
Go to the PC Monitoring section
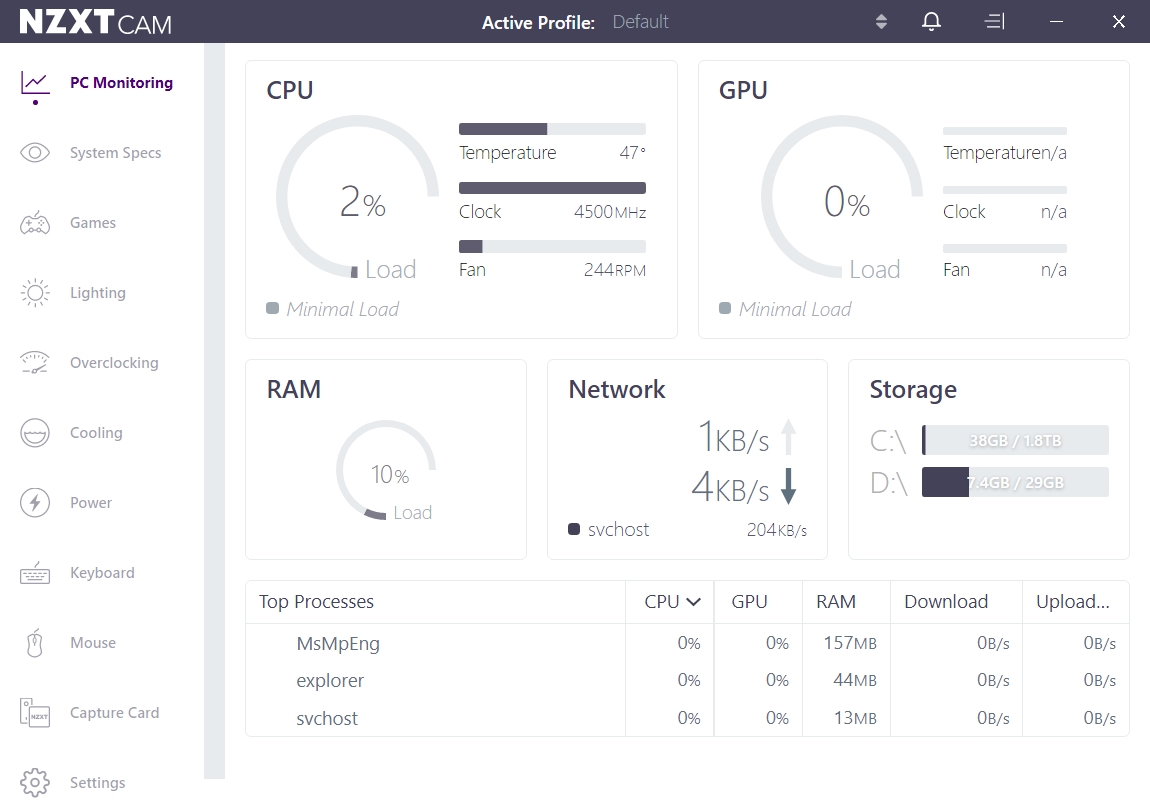tap(122, 83)
